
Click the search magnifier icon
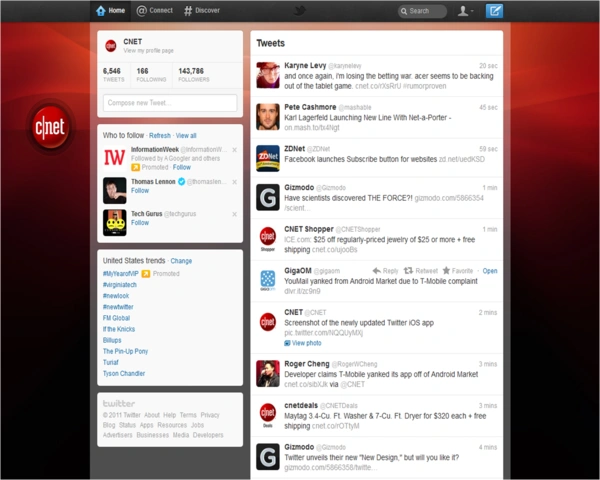click(404, 11)
